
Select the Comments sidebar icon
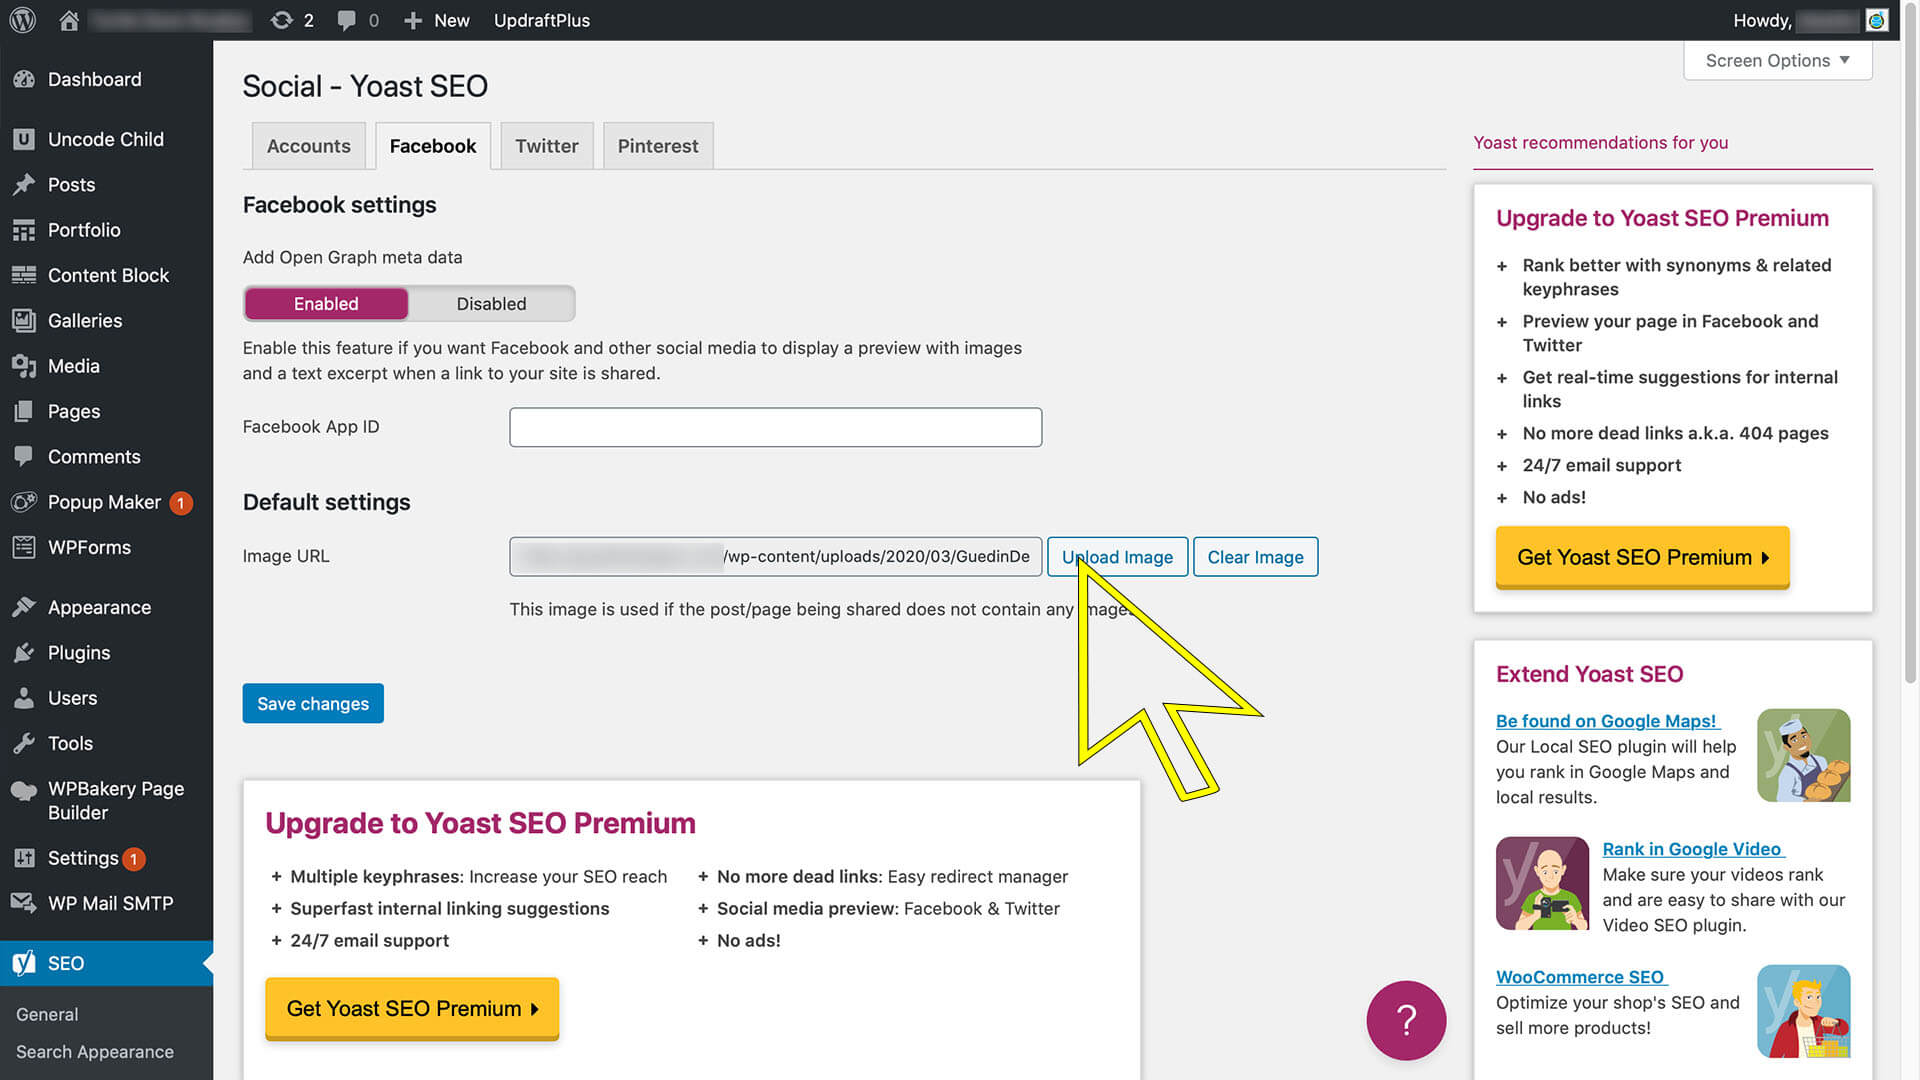[24, 456]
